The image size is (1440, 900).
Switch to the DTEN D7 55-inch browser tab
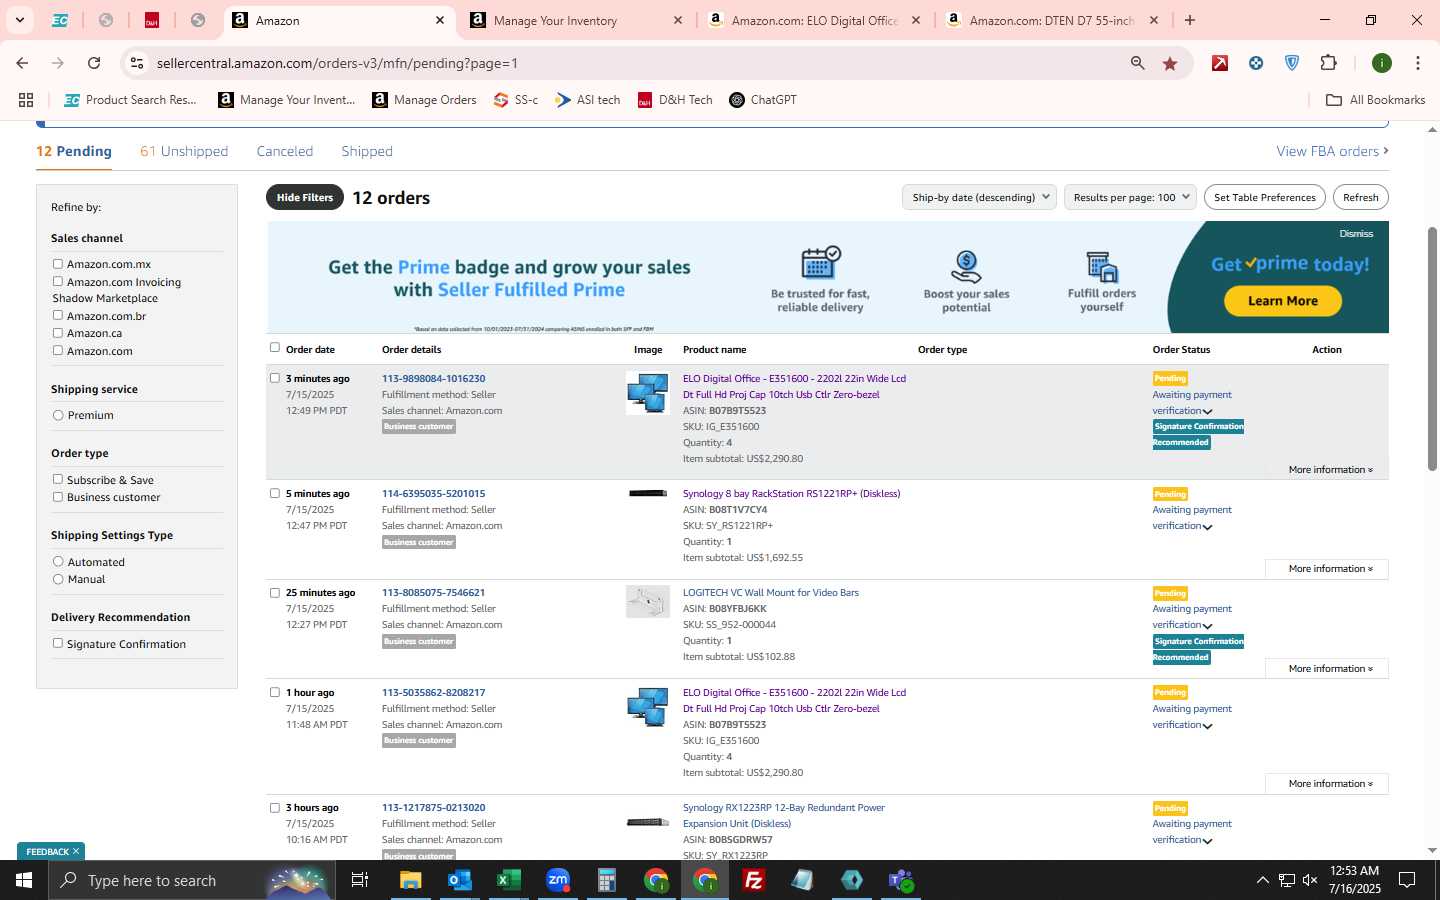pos(1052,20)
